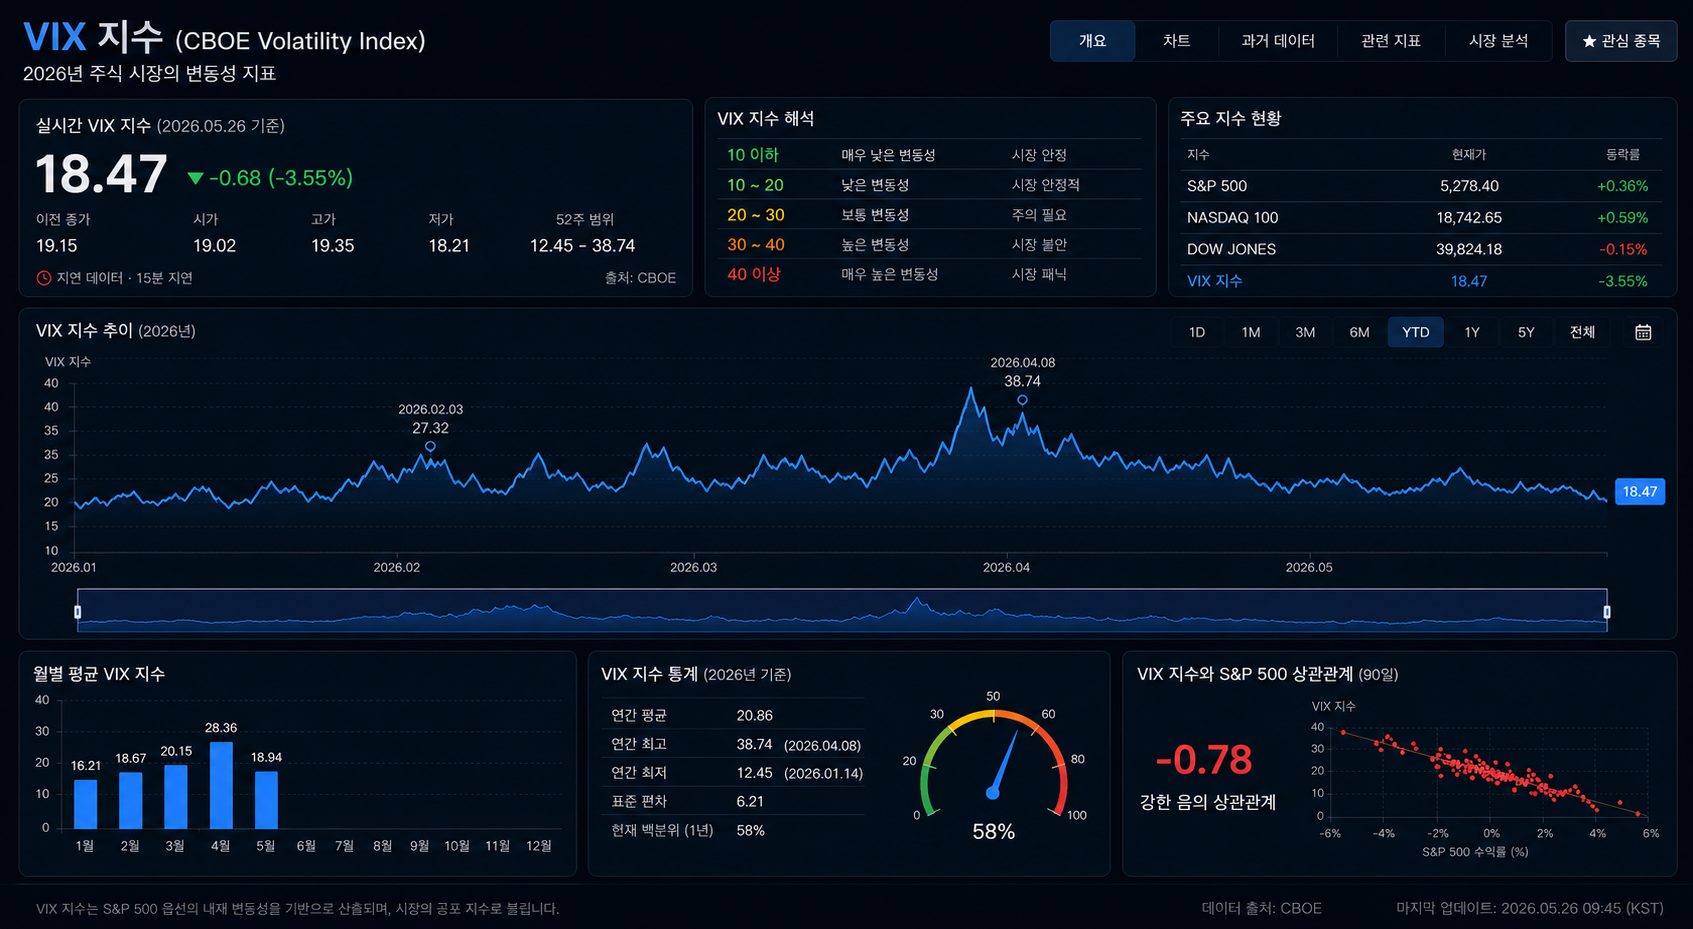The height and width of the screenshot is (929, 1693).
Task: Click the 1월 bar labeled 16.21
Action: (86, 804)
